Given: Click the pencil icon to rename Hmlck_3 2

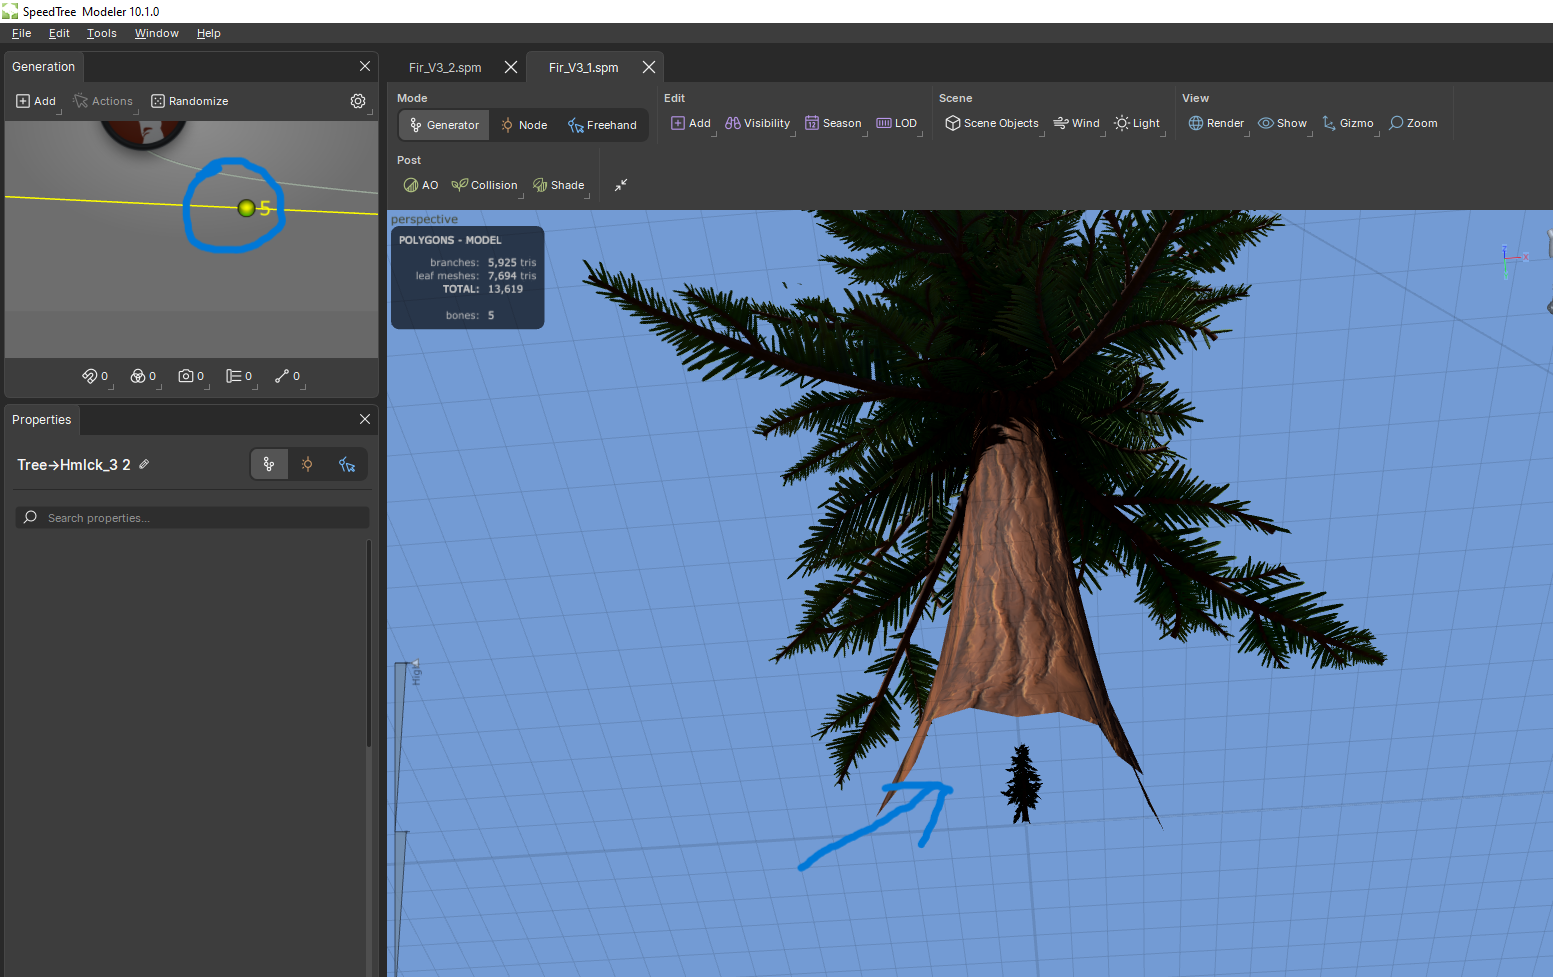Looking at the screenshot, I should click(x=144, y=464).
